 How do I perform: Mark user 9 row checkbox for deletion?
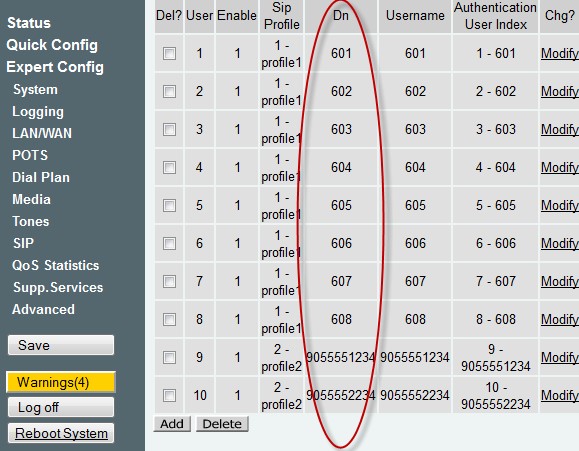click(169, 358)
